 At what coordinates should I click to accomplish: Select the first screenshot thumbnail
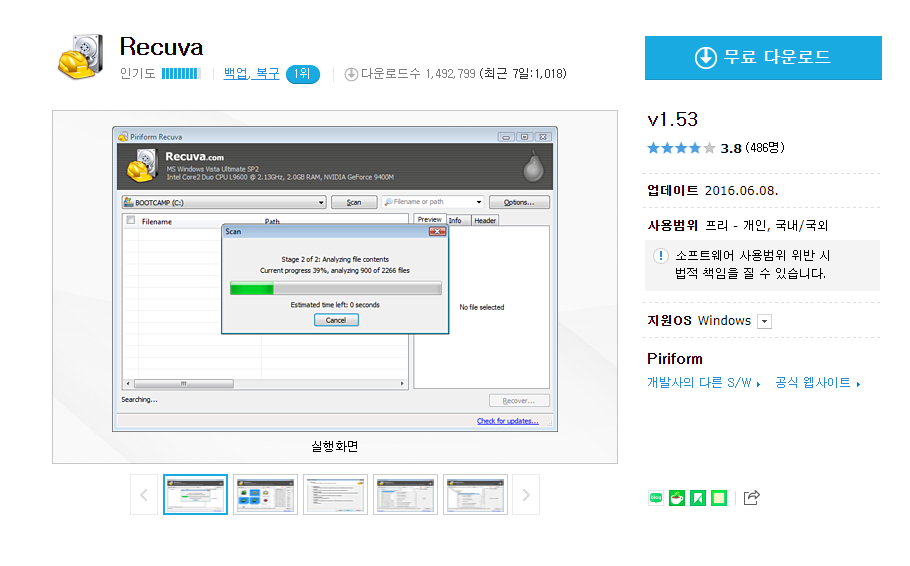[x=196, y=495]
